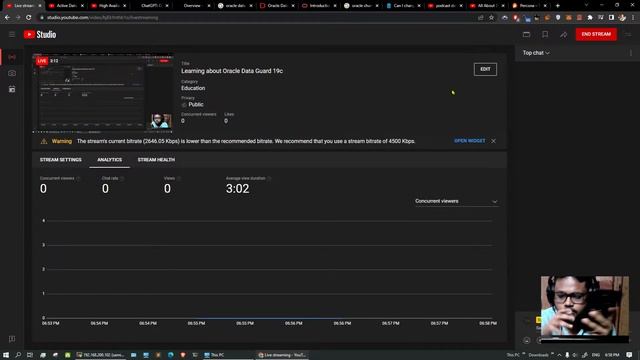Viewport: 640px width, 360px height.
Task: Reload the page with refresh icon
Action: [28, 18]
